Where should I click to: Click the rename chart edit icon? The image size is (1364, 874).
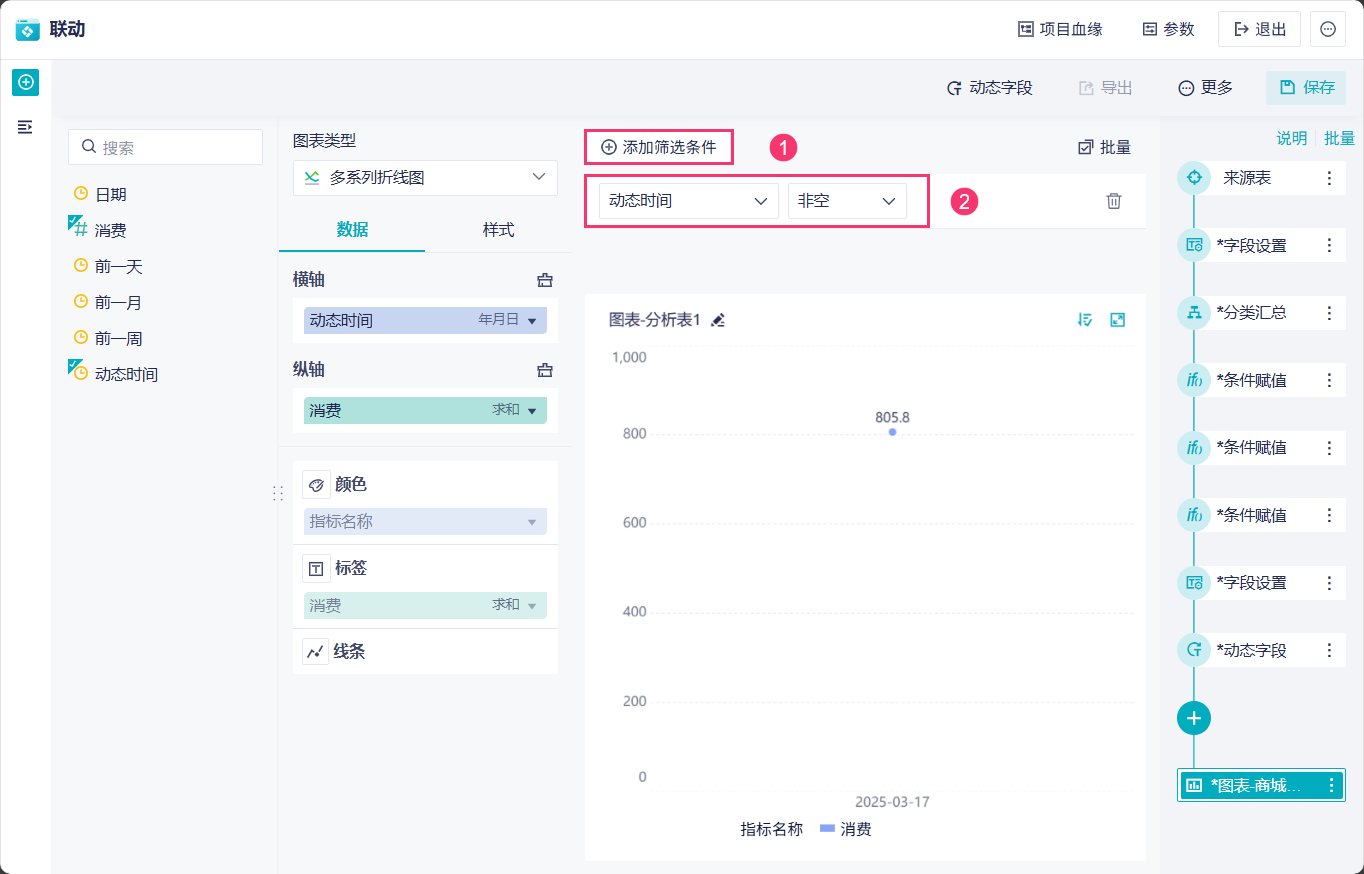[x=717, y=320]
